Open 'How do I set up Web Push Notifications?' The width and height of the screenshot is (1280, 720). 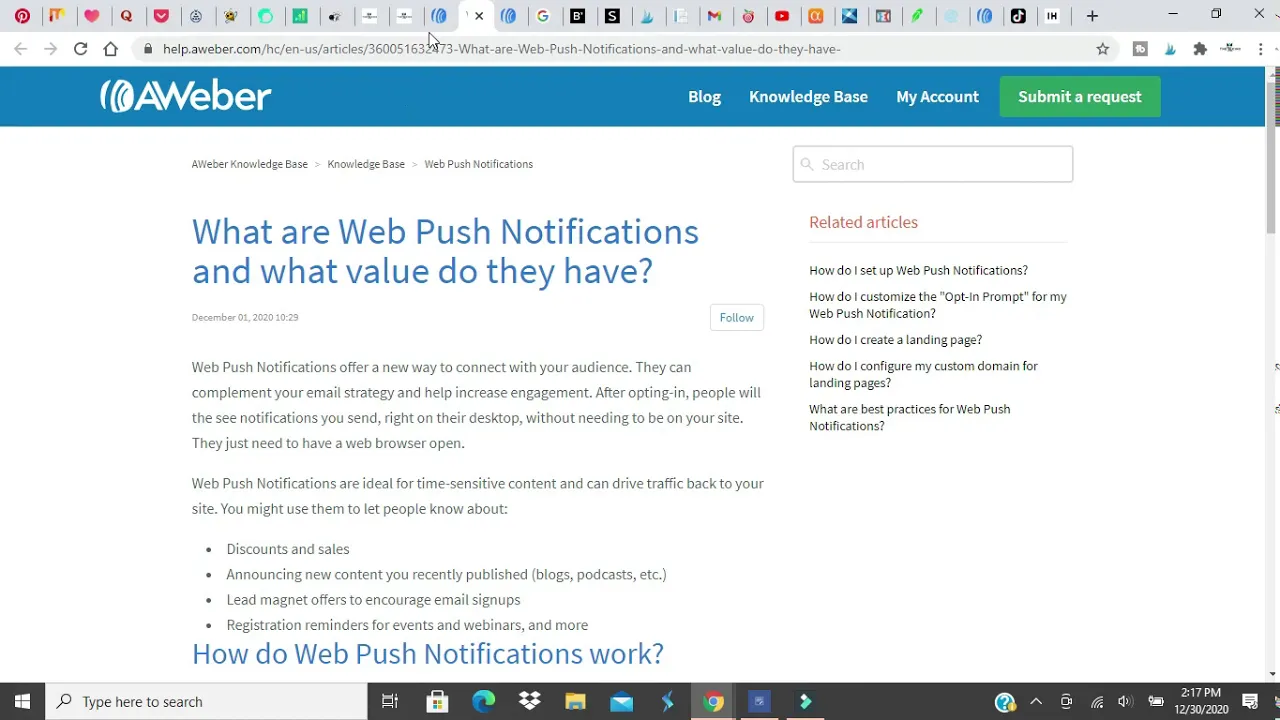point(918,270)
